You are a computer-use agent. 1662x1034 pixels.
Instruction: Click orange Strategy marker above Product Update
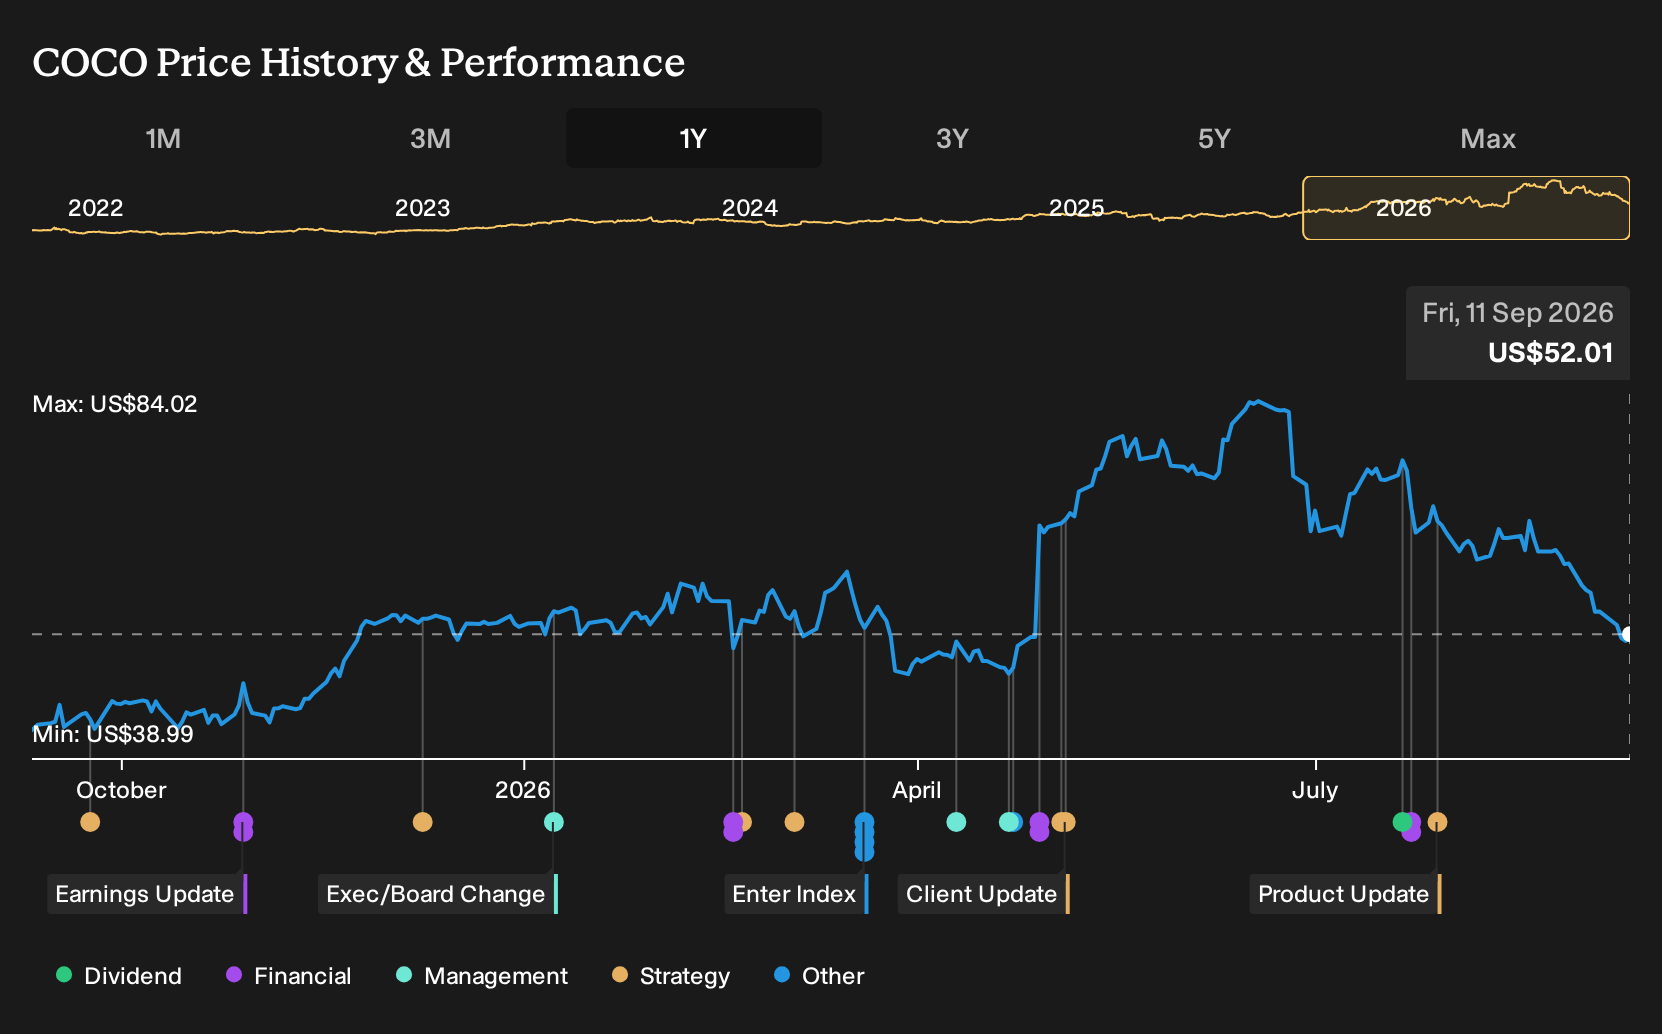(1437, 822)
